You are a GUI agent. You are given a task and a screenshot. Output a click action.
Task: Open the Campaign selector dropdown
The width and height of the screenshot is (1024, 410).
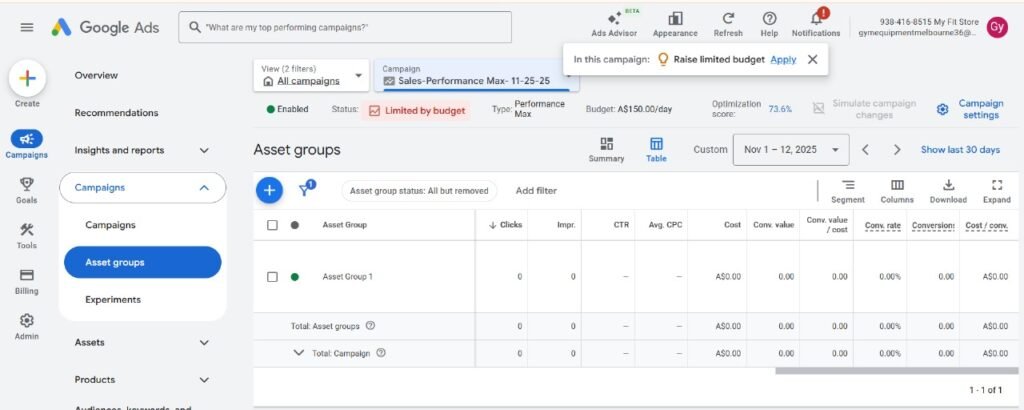[476, 75]
